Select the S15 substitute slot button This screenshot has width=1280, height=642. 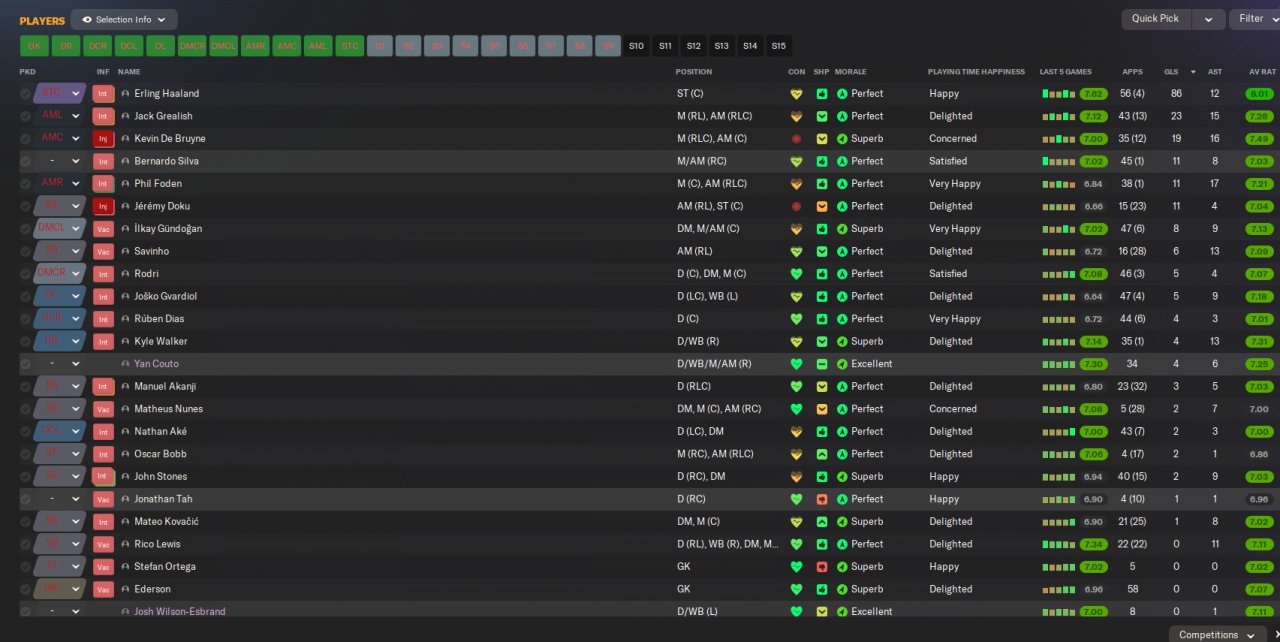[778, 46]
